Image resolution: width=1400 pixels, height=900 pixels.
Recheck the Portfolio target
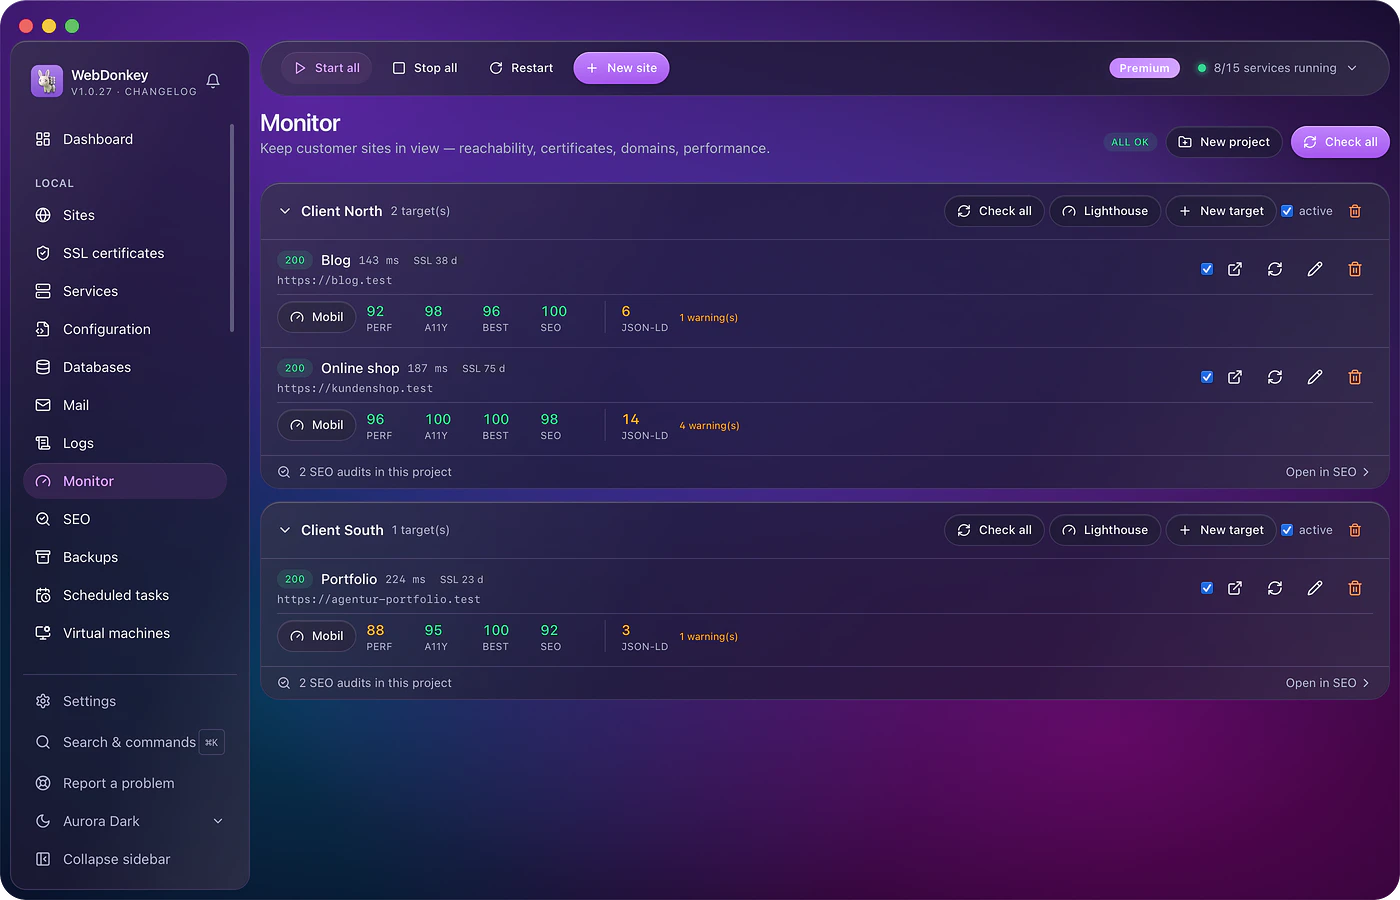pos(1275,588)
